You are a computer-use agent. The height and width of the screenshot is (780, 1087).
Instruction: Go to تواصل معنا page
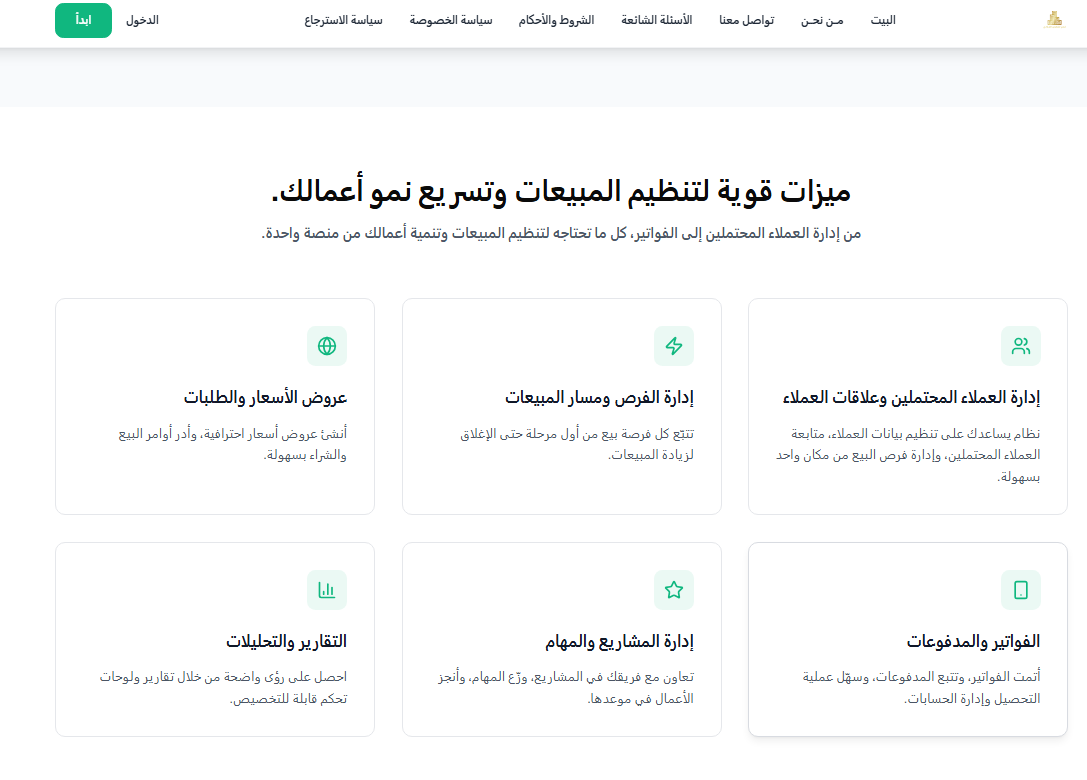coord(747,20)
